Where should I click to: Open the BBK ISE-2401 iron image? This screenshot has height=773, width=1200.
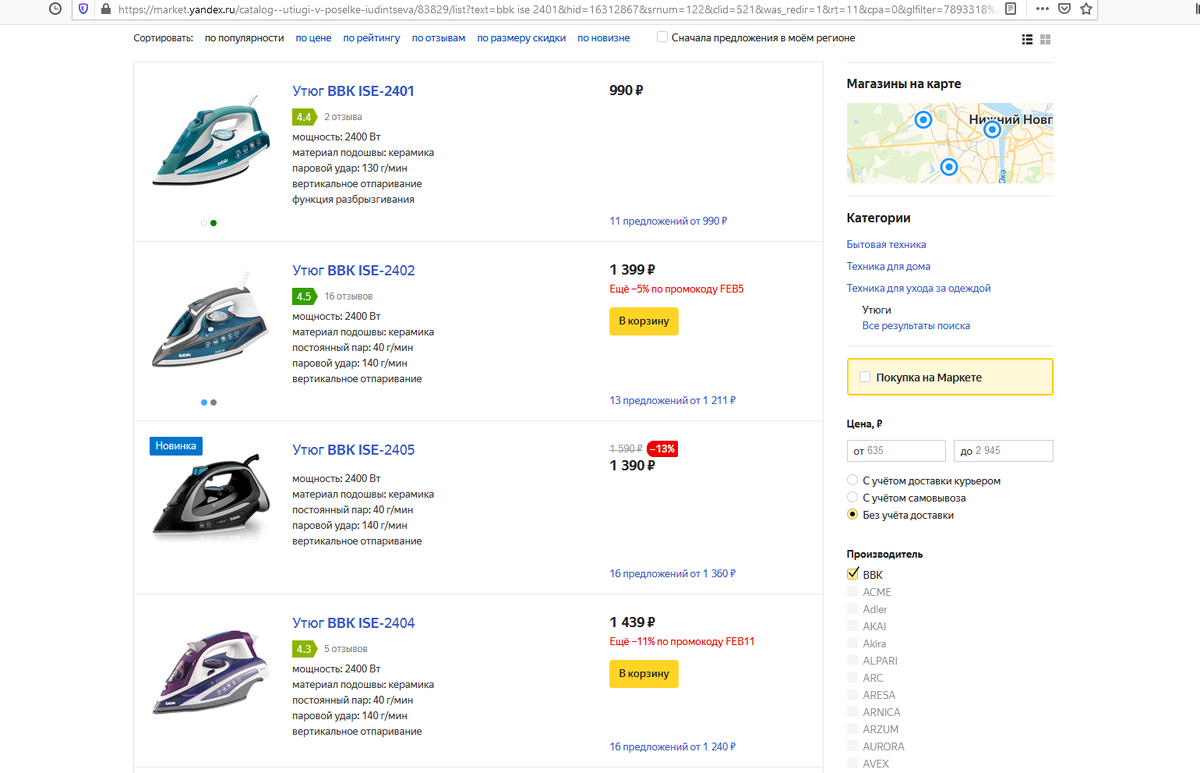(209, 142)
